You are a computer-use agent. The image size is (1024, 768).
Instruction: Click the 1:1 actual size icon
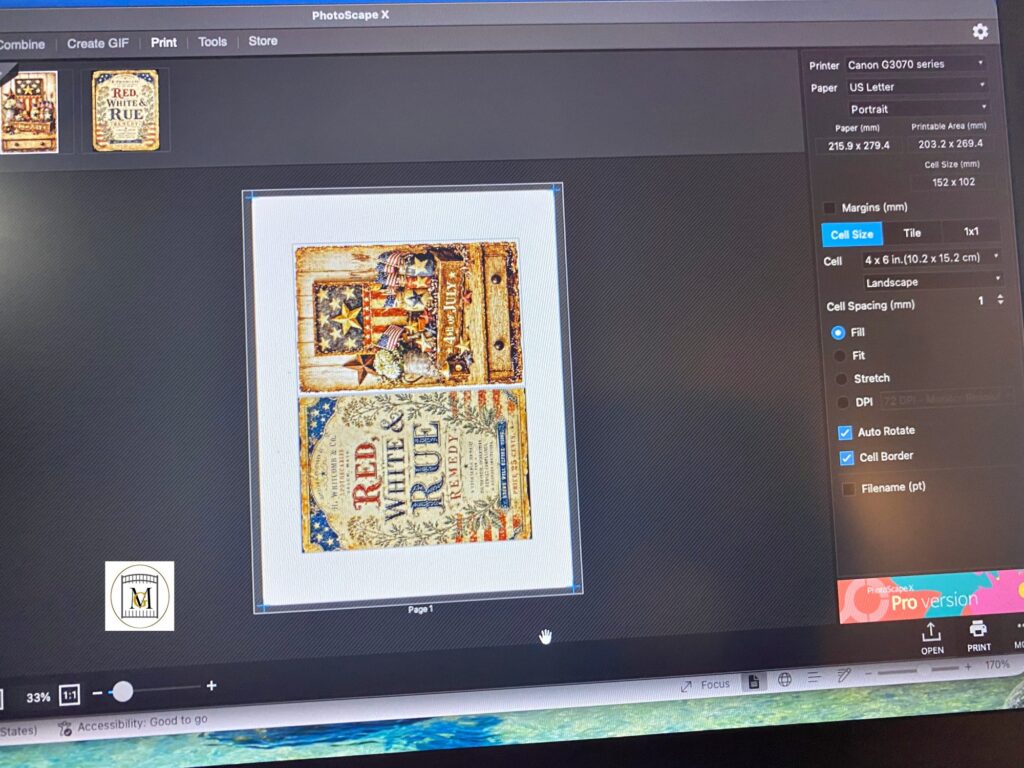[x=70, y=695]
